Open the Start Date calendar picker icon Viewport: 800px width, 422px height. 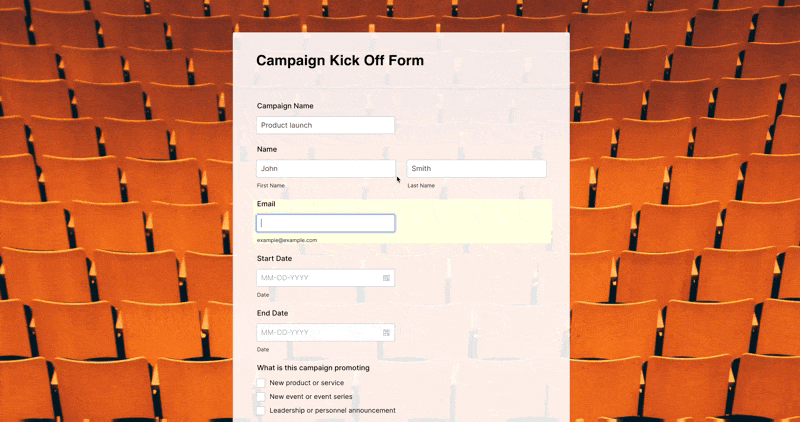386,278
